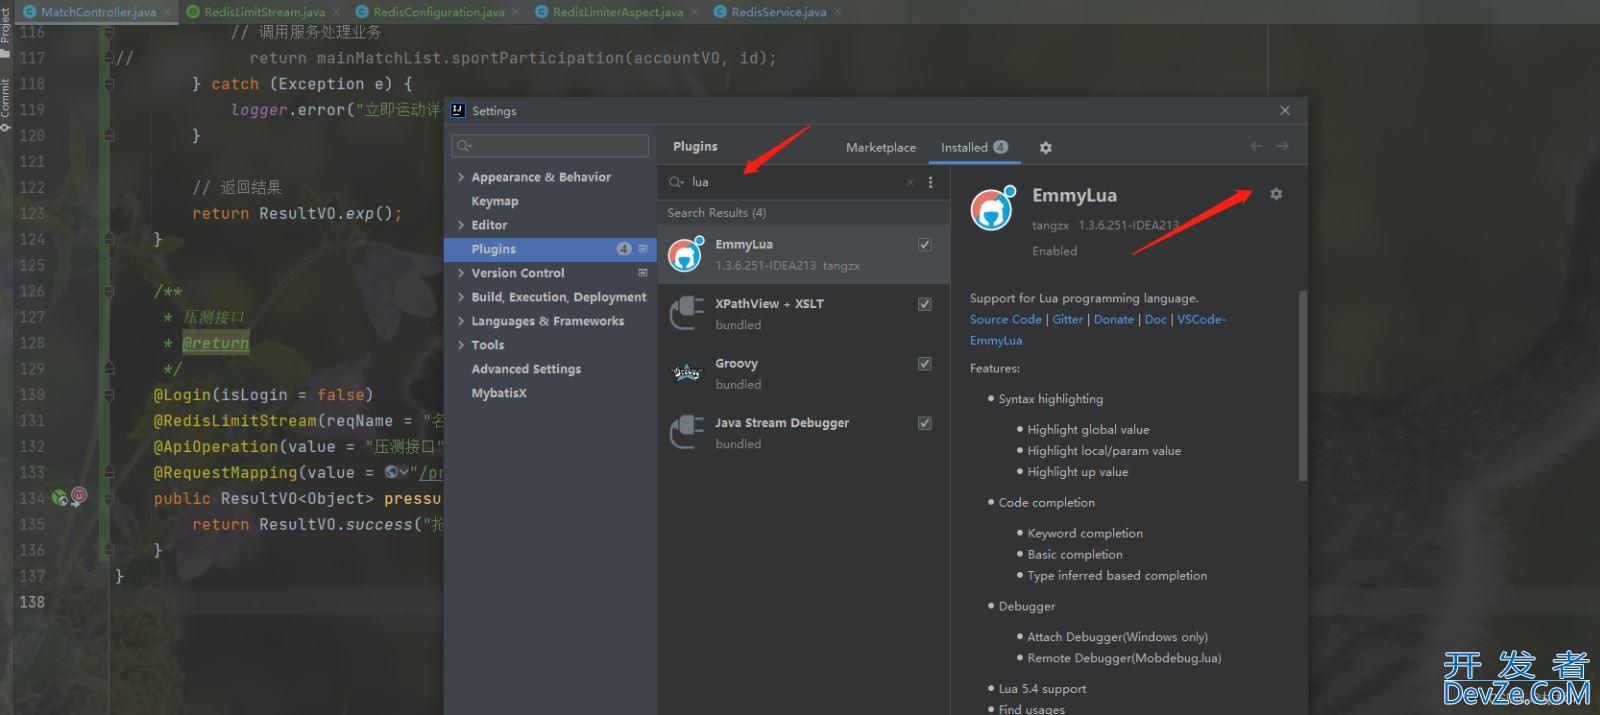Select the Plugins settings entry

point(550,249)
